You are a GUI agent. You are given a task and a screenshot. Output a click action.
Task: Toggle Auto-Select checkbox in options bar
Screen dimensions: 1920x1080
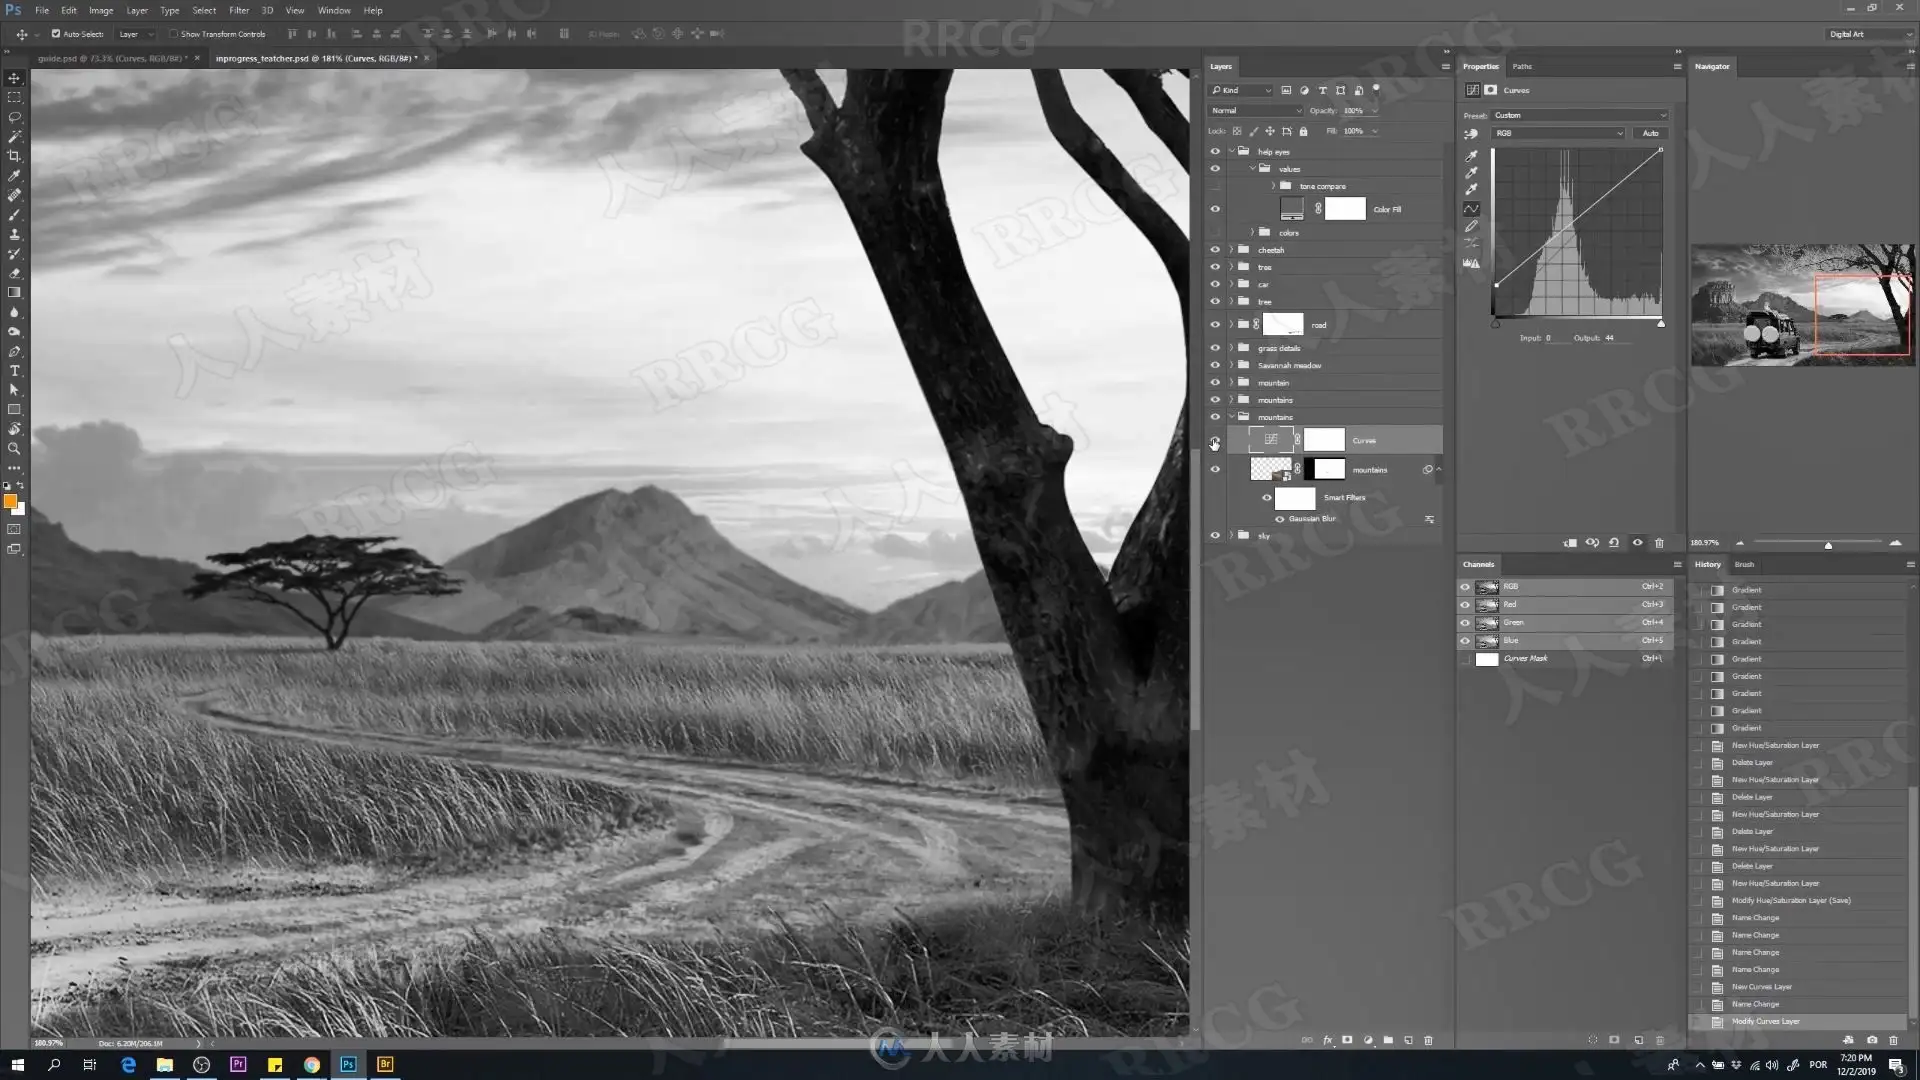(56, 34)
